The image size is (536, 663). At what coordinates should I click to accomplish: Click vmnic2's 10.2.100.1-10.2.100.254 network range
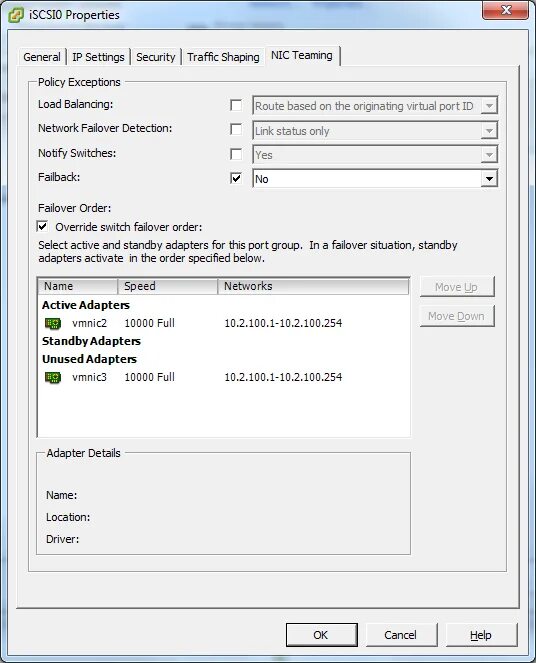point(283,323)
